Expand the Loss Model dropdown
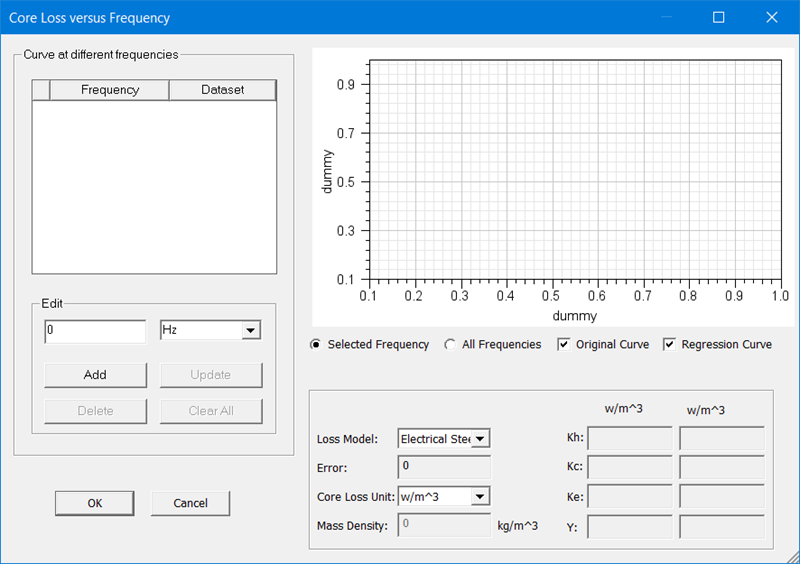Viewport: 800px width, 564px height. point(480,439)
